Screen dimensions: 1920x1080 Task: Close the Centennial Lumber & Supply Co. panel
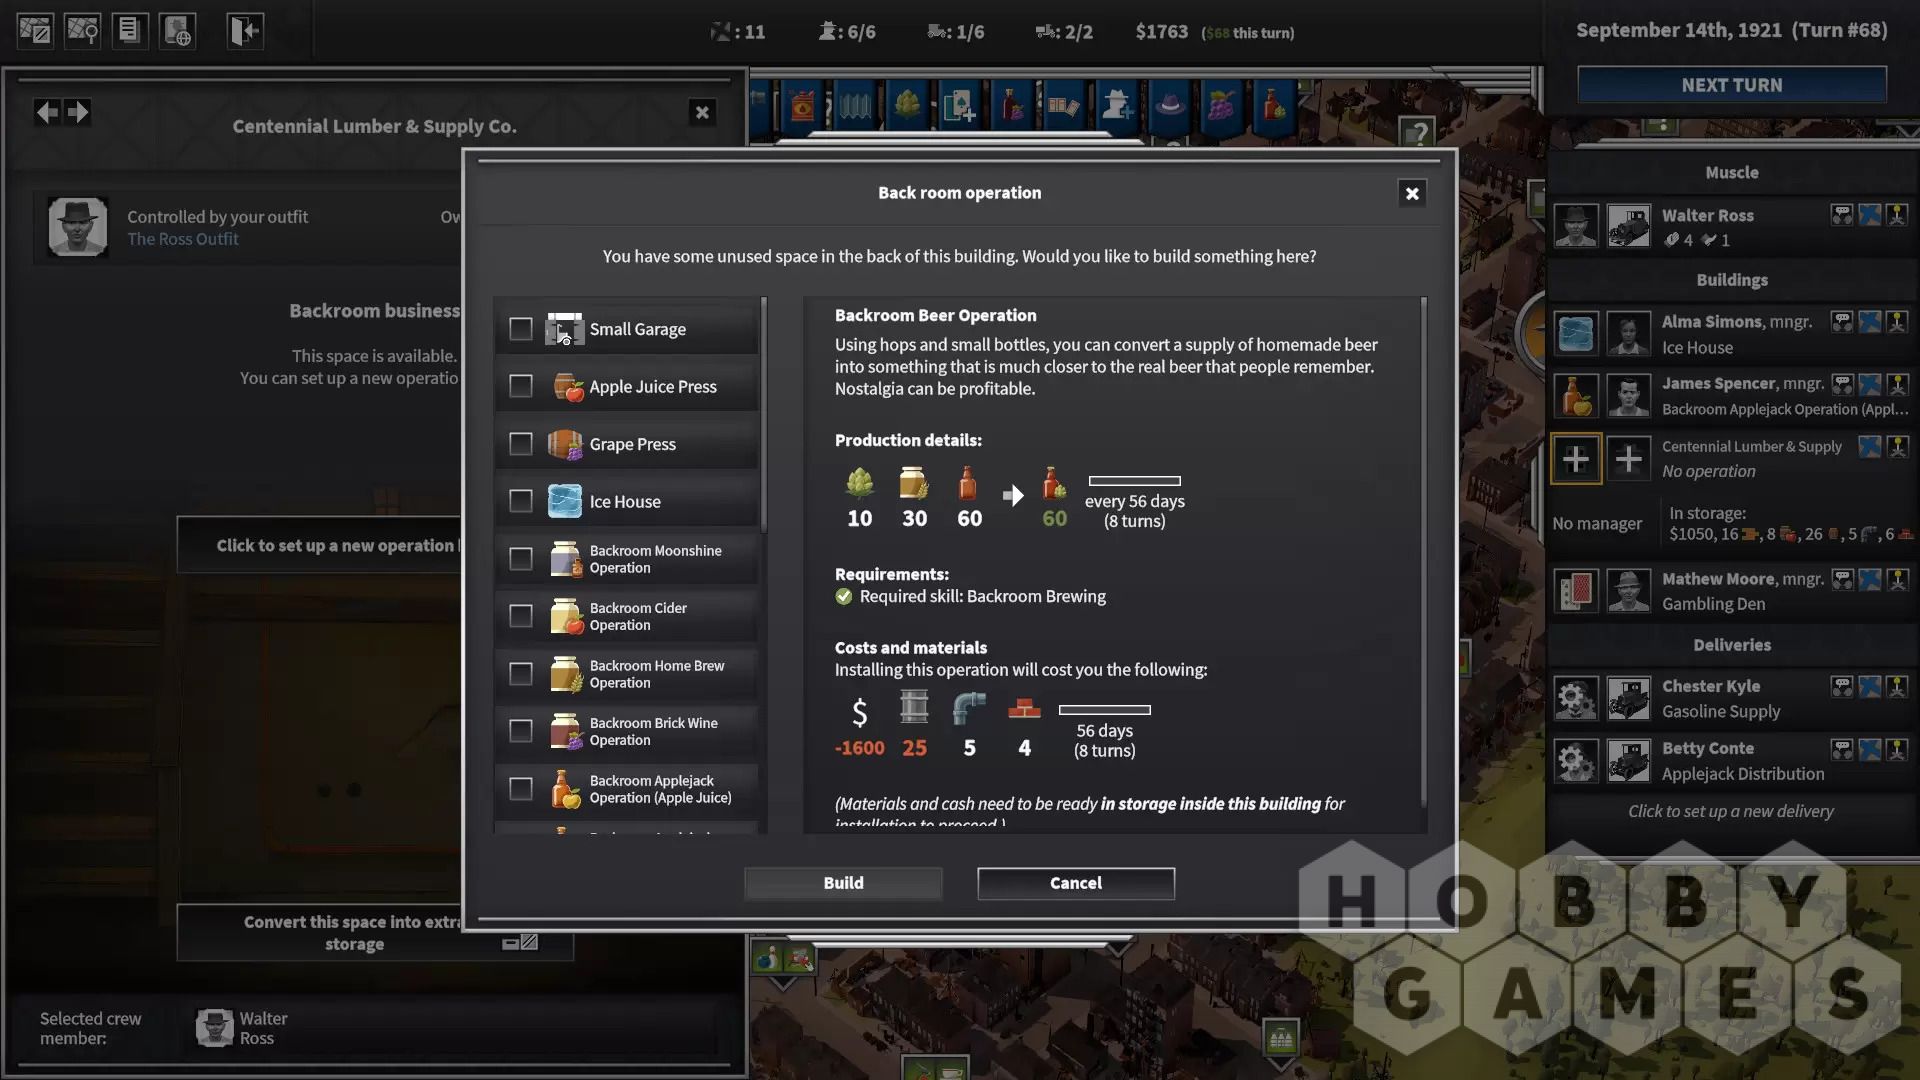702,112
